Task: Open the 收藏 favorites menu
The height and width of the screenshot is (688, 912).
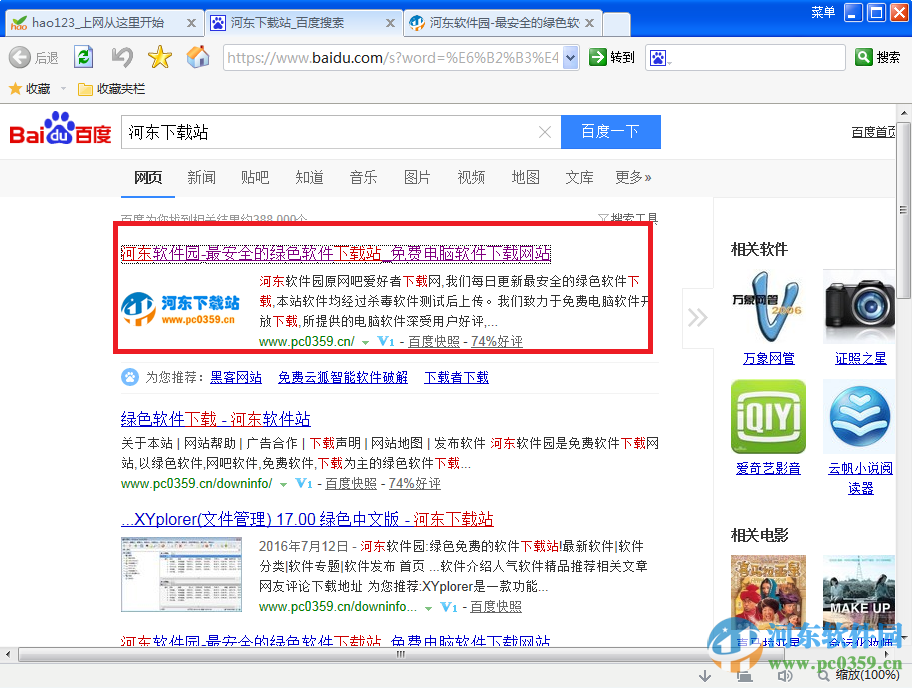Action: 30,88
